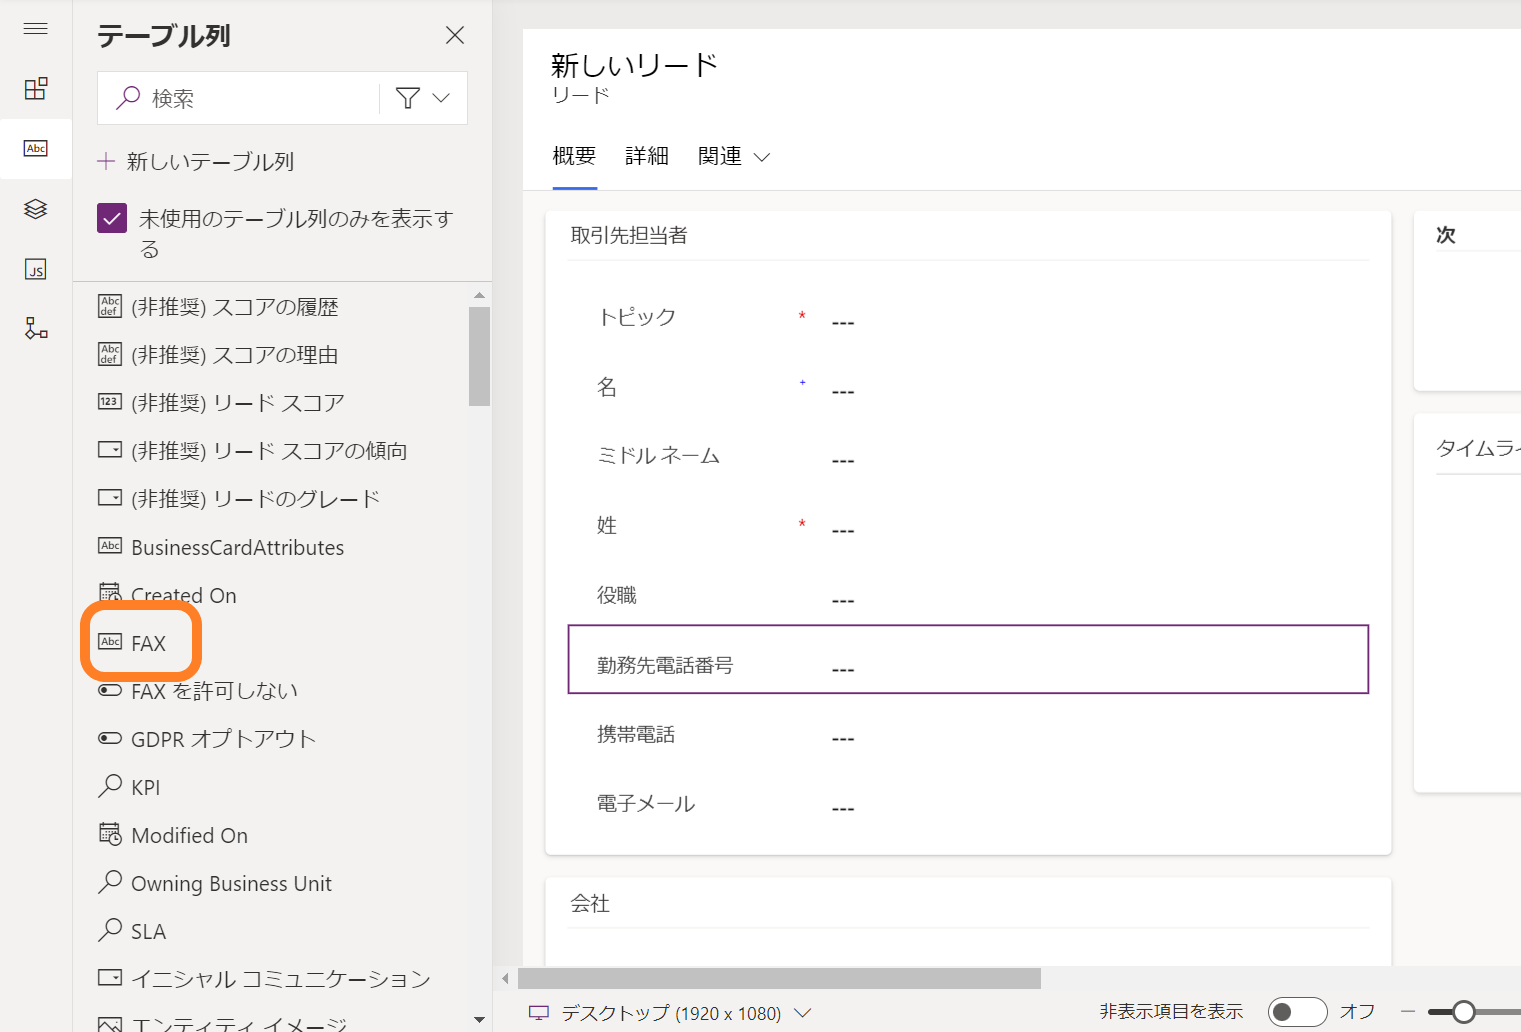Screen dimensions: 1521x1032
Task: Select the 役職 field
Action: coord(968,597)
